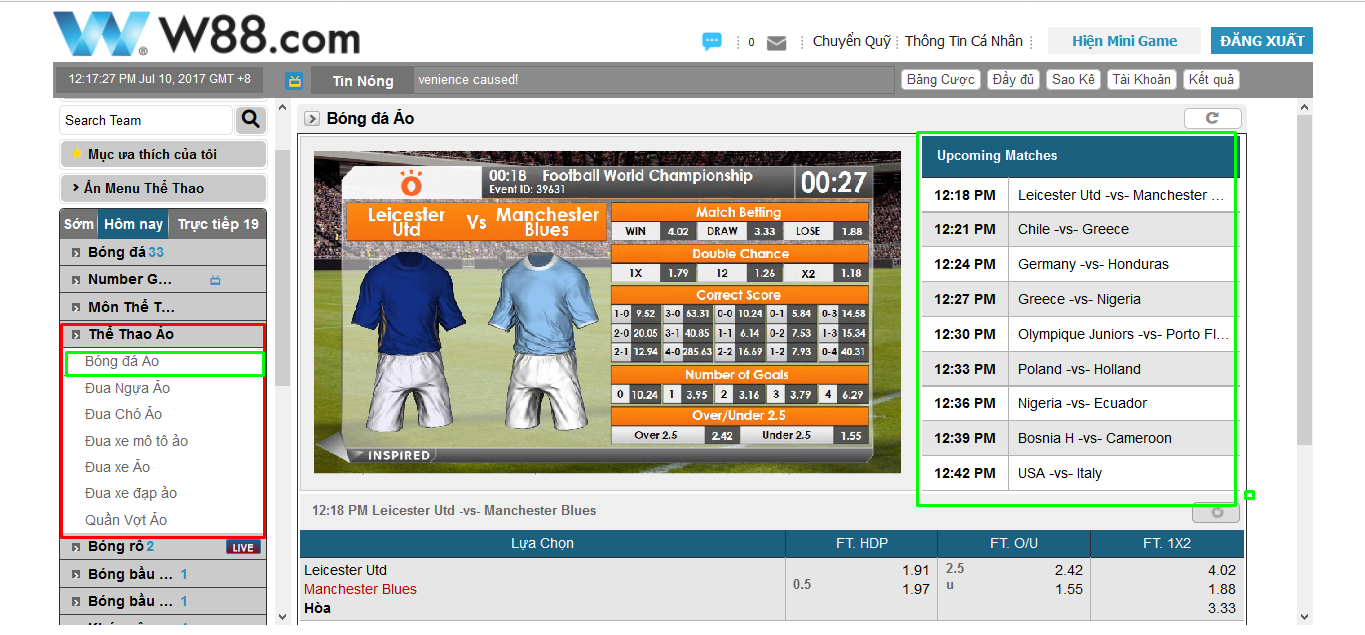Click the ĐĂNG XUẤT logout button
Viewport: 1365px width, 635px height.
[1262, 41]
